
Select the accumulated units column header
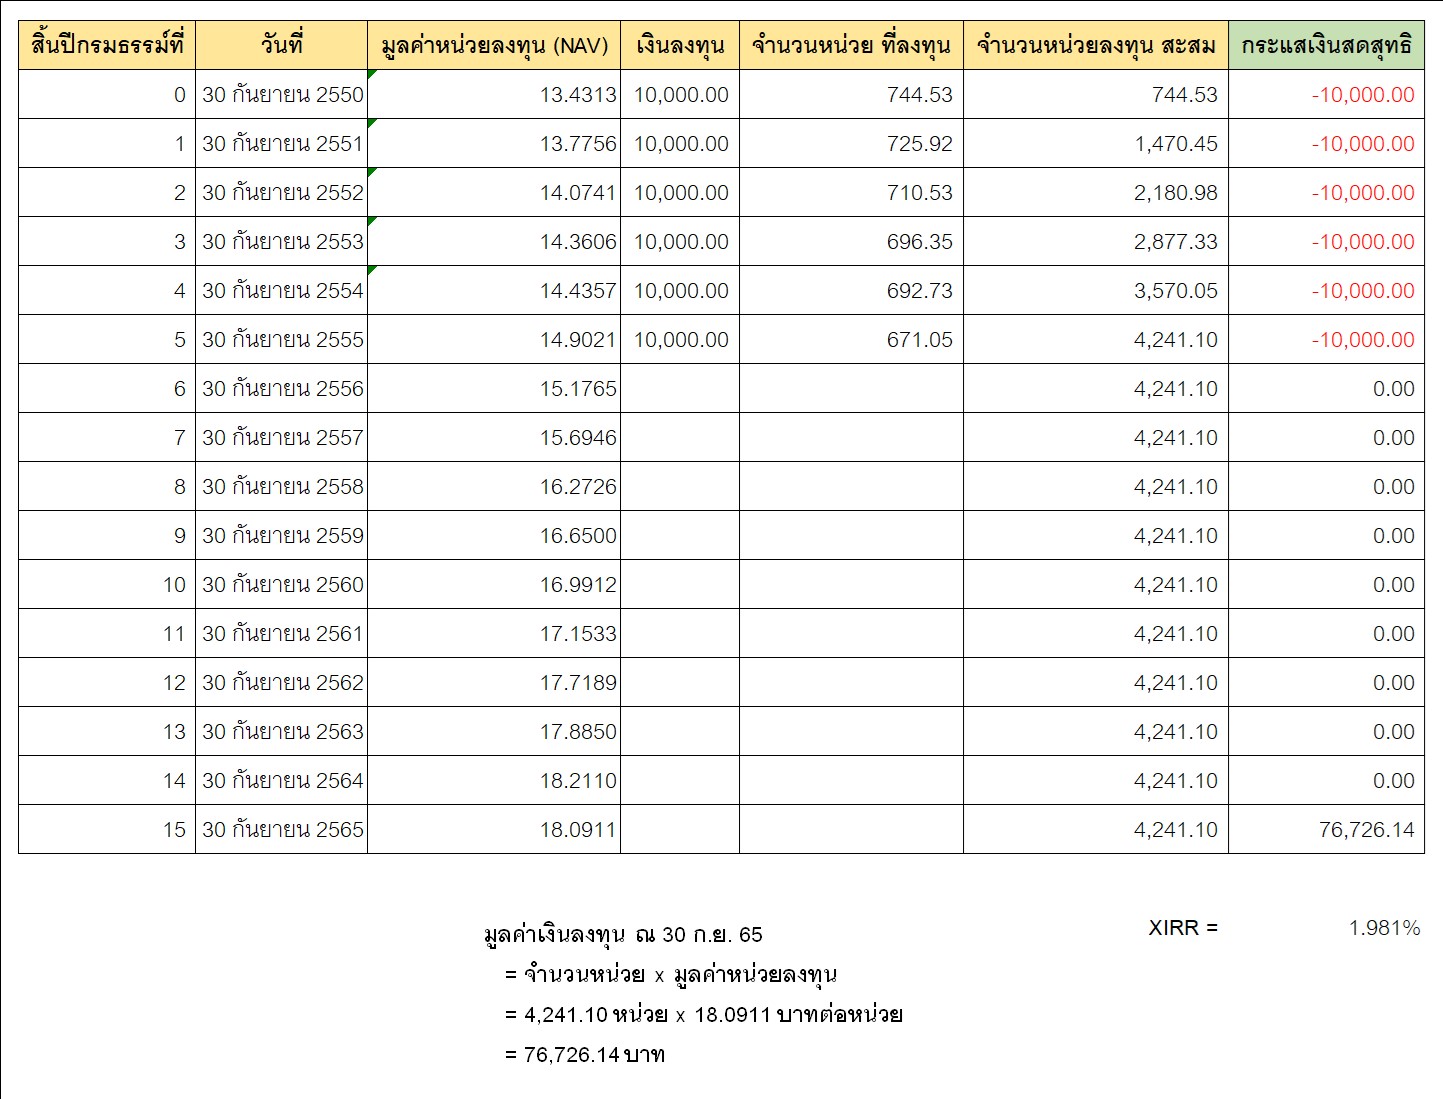(x=1095, y=46)
